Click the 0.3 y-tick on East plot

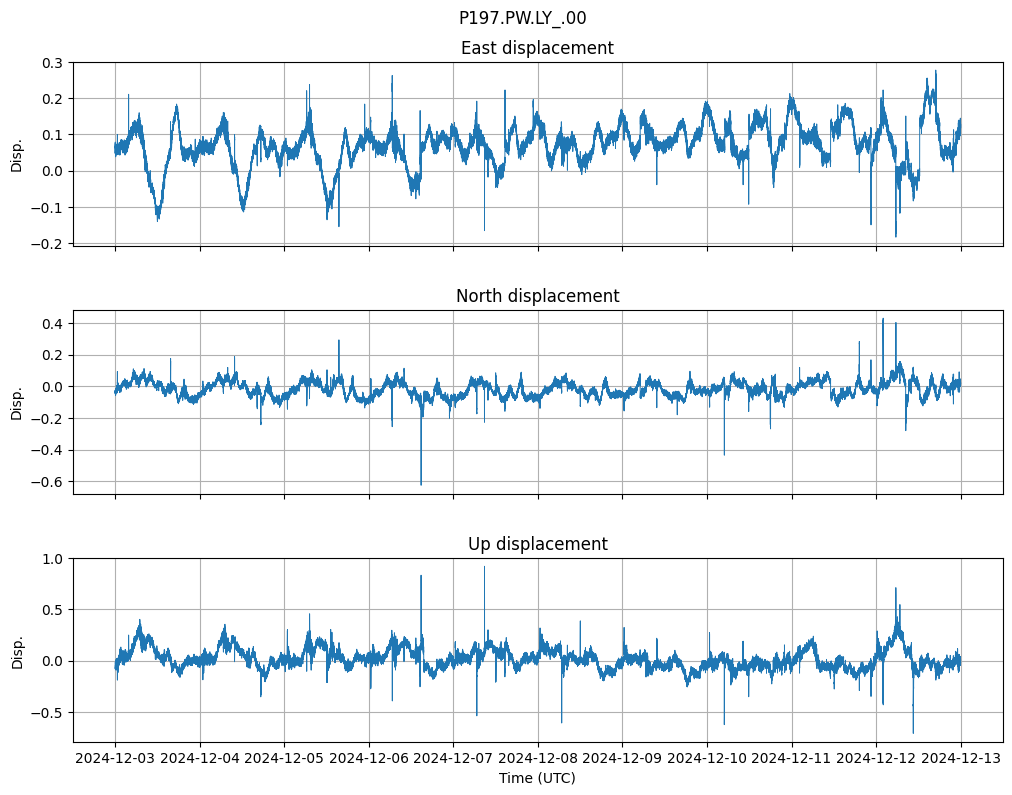[x=52, y=63]
